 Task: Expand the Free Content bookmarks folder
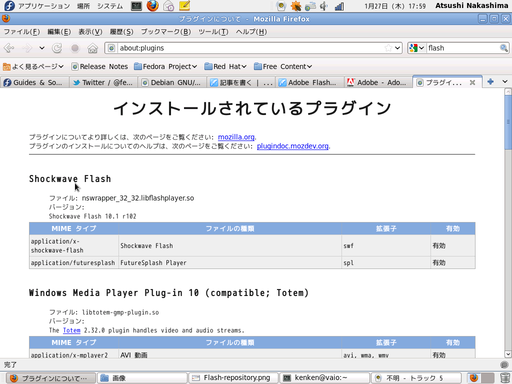pos(283,67)
